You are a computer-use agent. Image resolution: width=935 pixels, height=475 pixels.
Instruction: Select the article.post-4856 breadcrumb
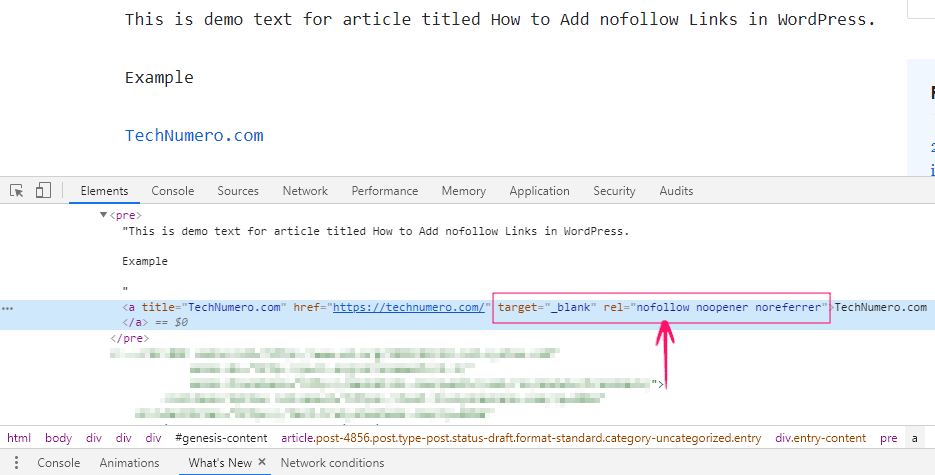[x=521, y=438]
